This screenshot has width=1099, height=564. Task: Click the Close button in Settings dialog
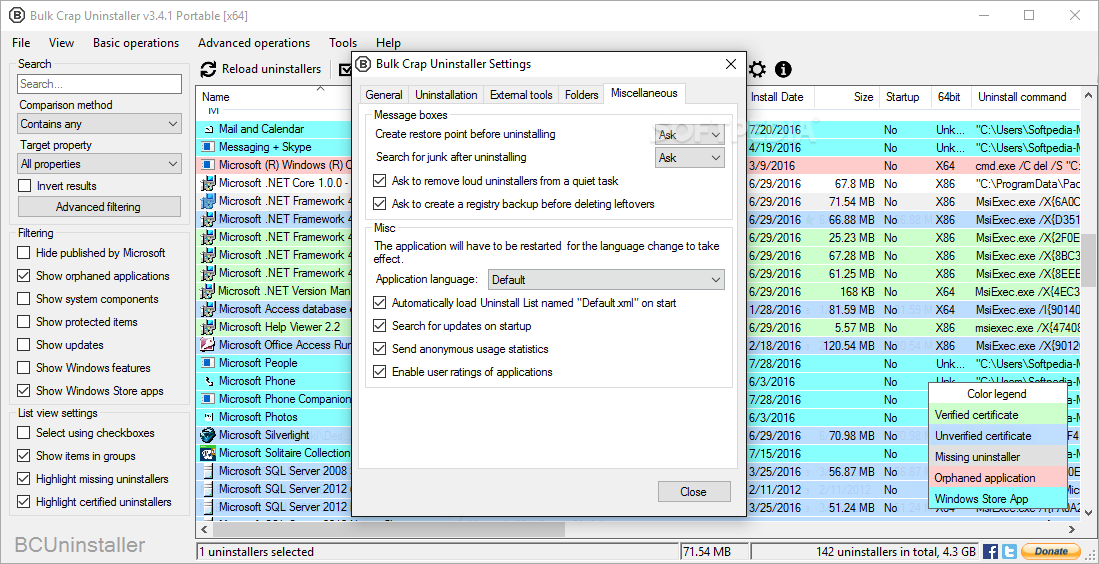[693, 492]
